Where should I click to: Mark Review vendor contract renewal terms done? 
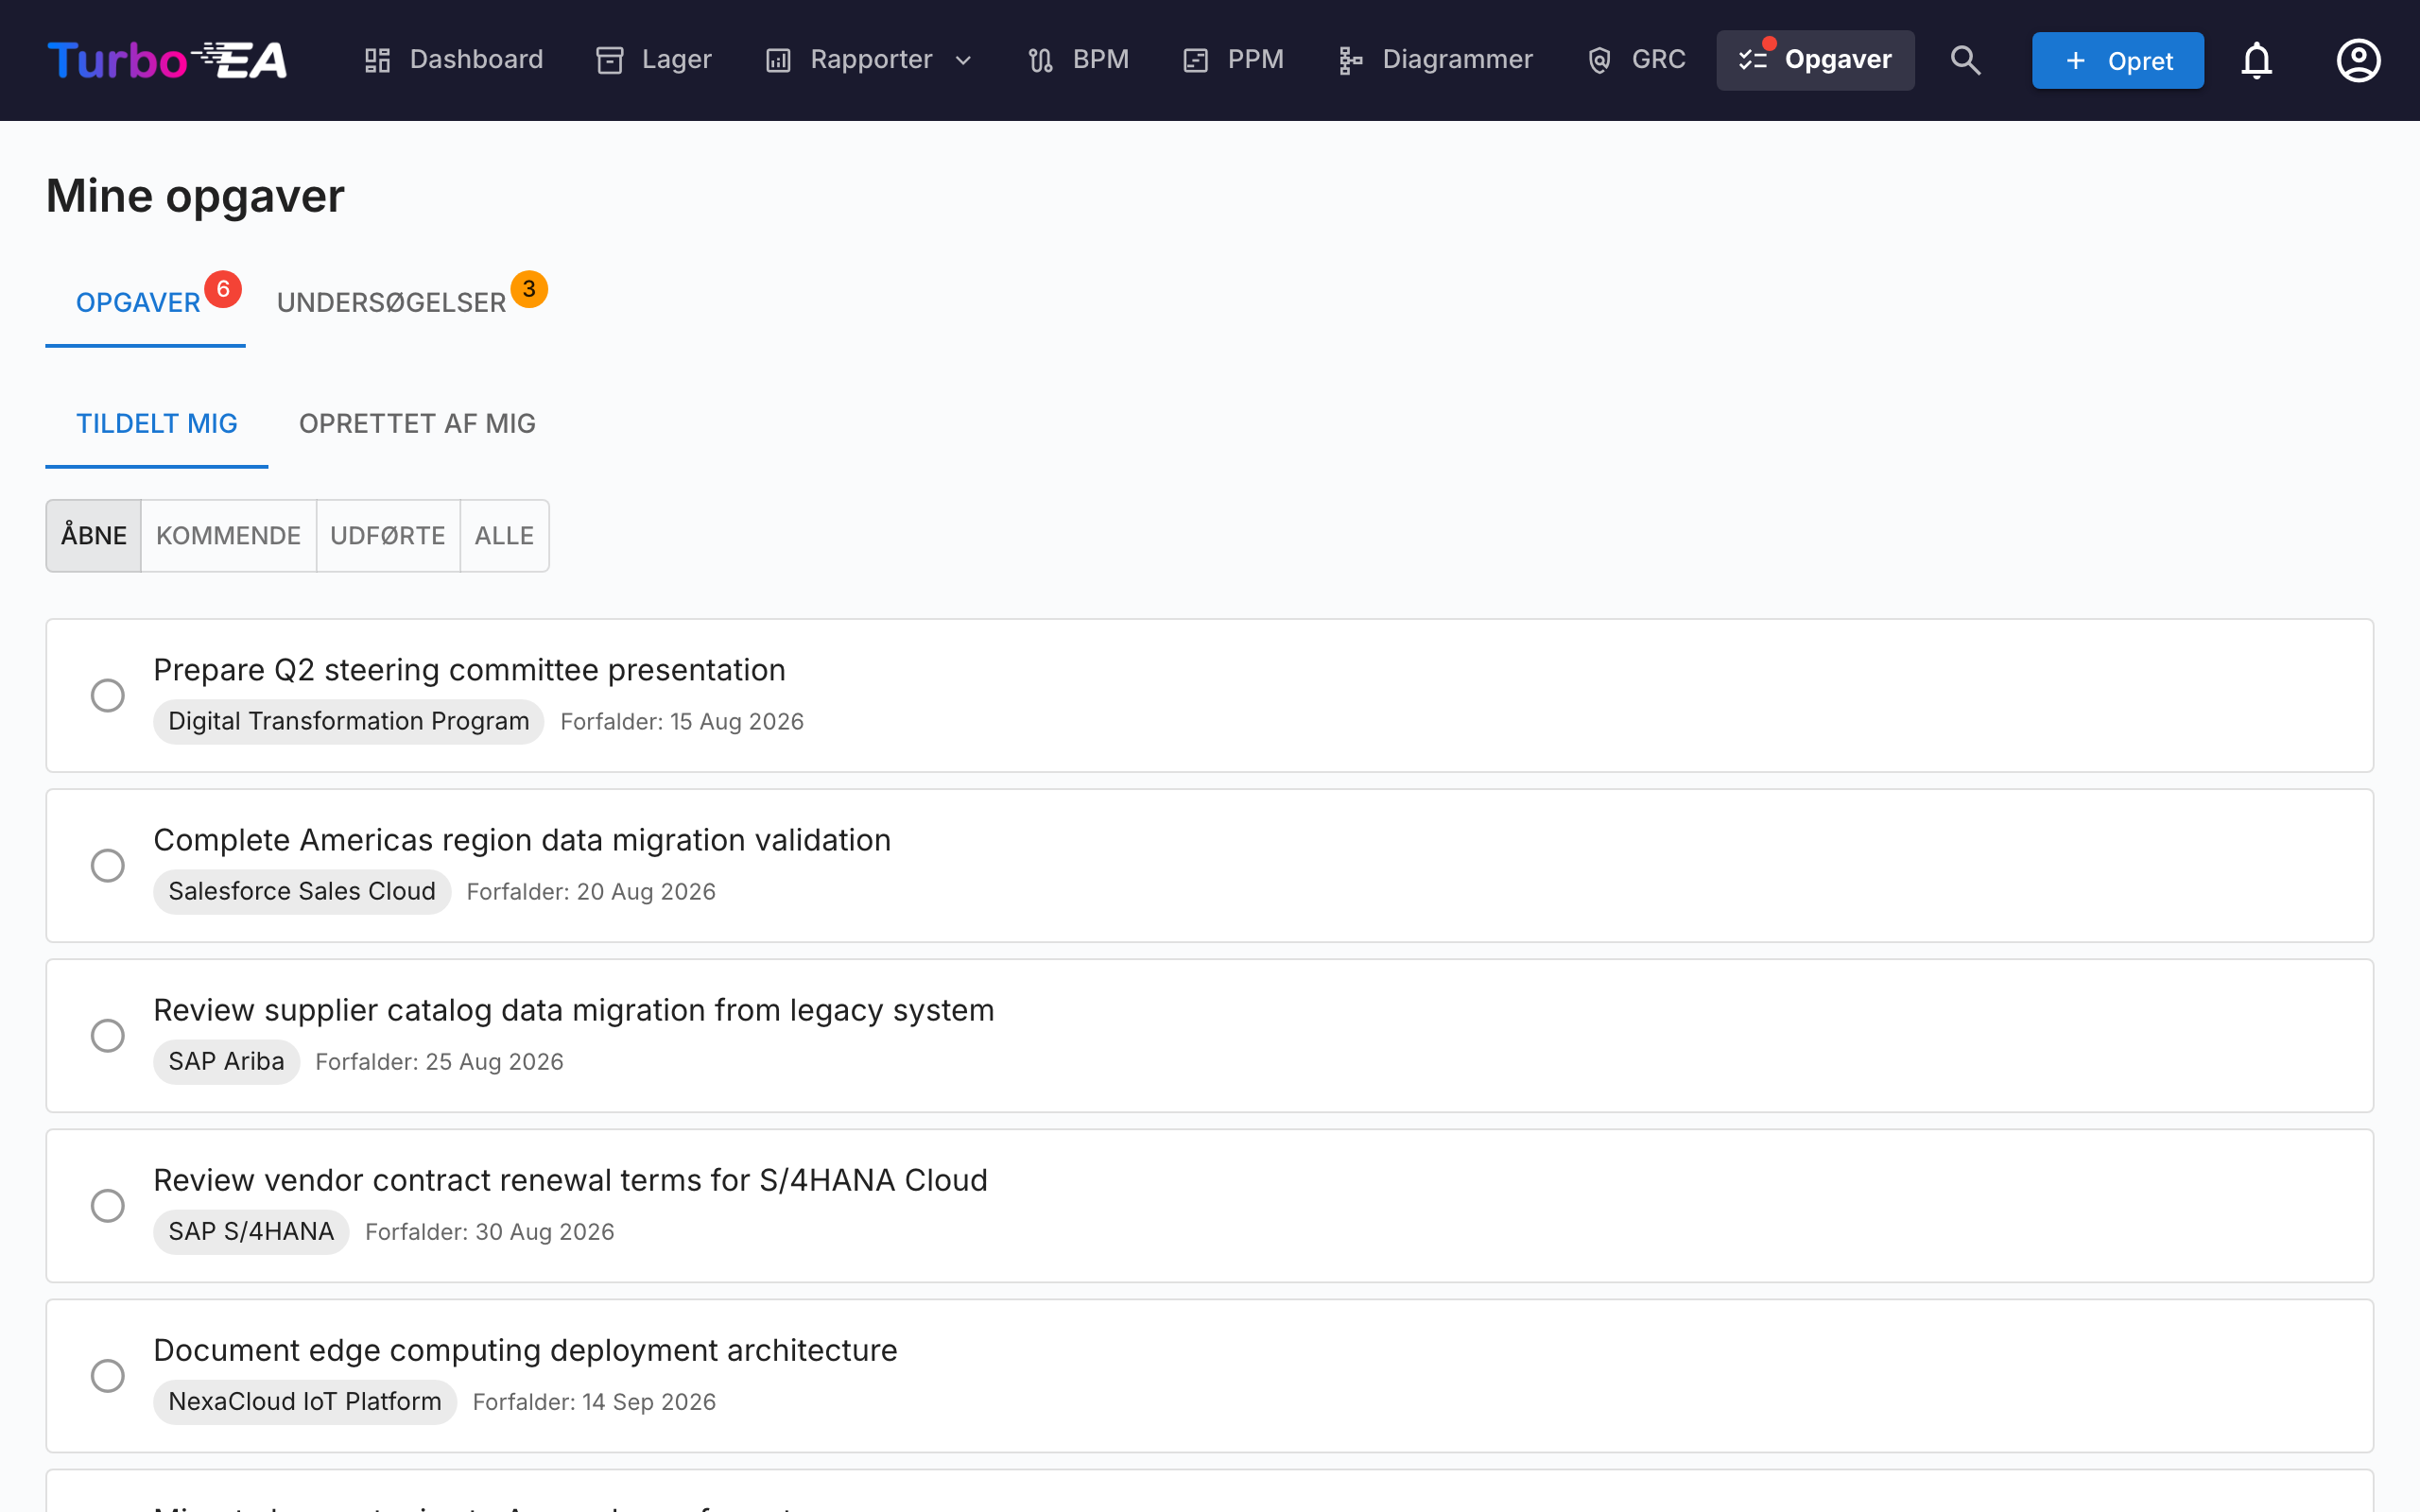point(108,1205)
